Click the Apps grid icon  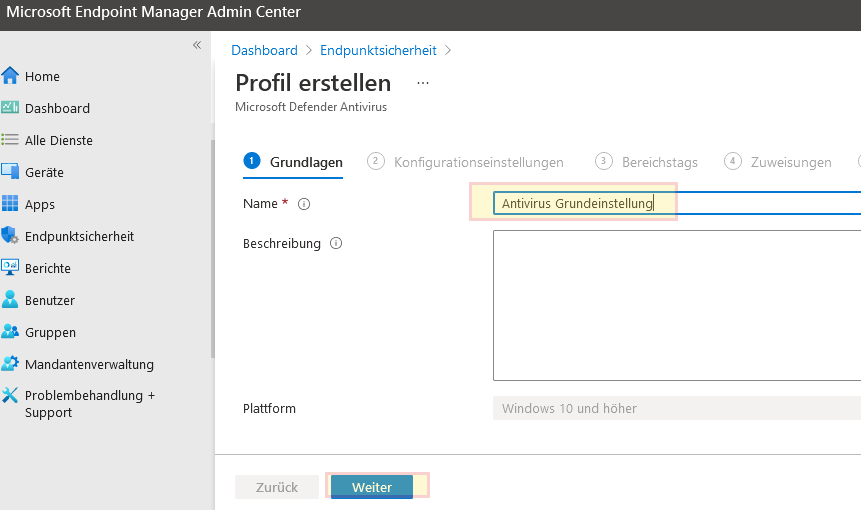(x=11, y=204)
